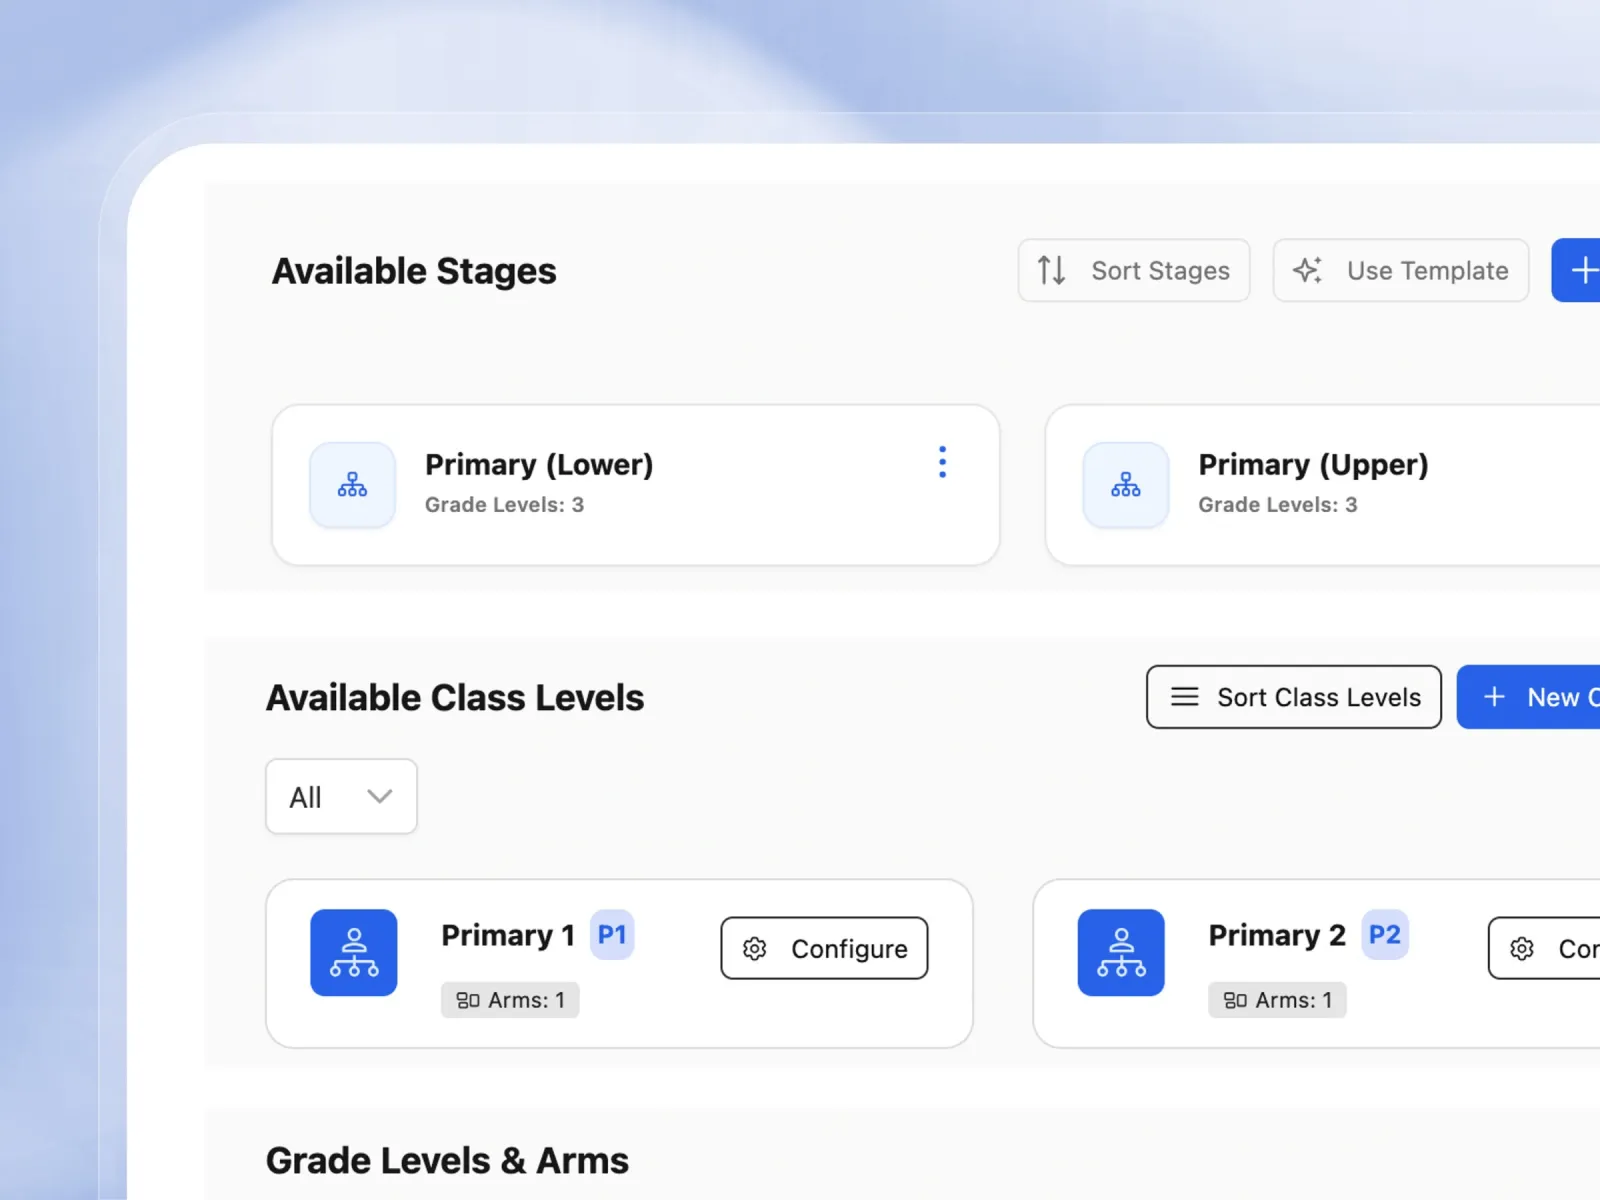The width and height of the screenshot is (1600, 1200).
Task: Click the Primary 1 blue organization icon
Action: click(354, 952)
